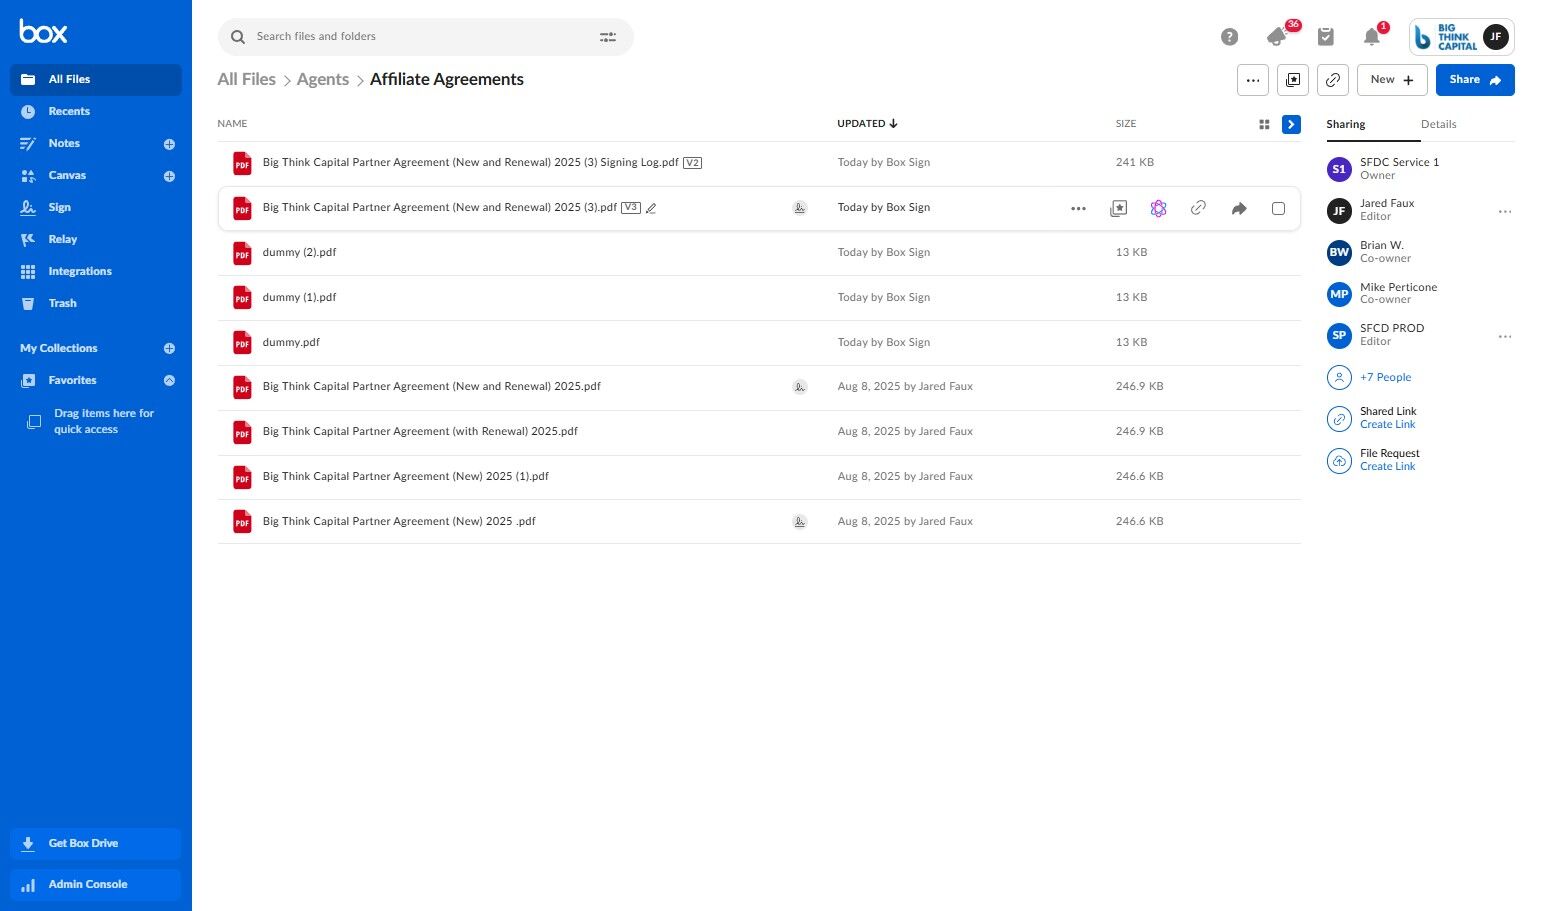Navigate to Agents breadcrumb

pyautogui.click(x=323, y=79)
